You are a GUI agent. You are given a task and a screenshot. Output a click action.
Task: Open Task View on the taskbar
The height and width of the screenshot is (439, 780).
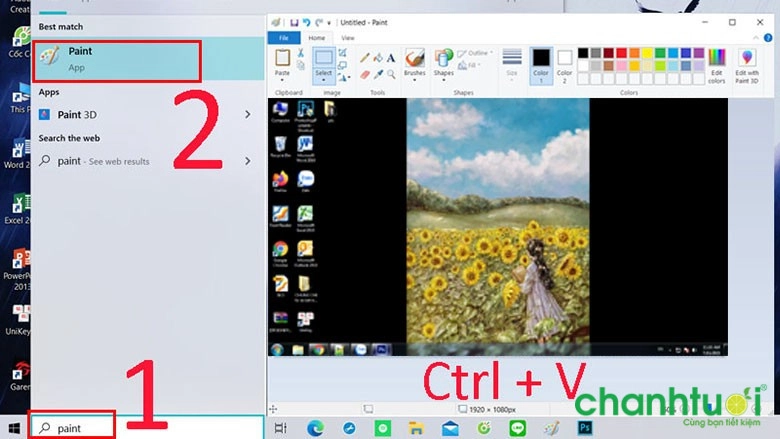point(281,428)
